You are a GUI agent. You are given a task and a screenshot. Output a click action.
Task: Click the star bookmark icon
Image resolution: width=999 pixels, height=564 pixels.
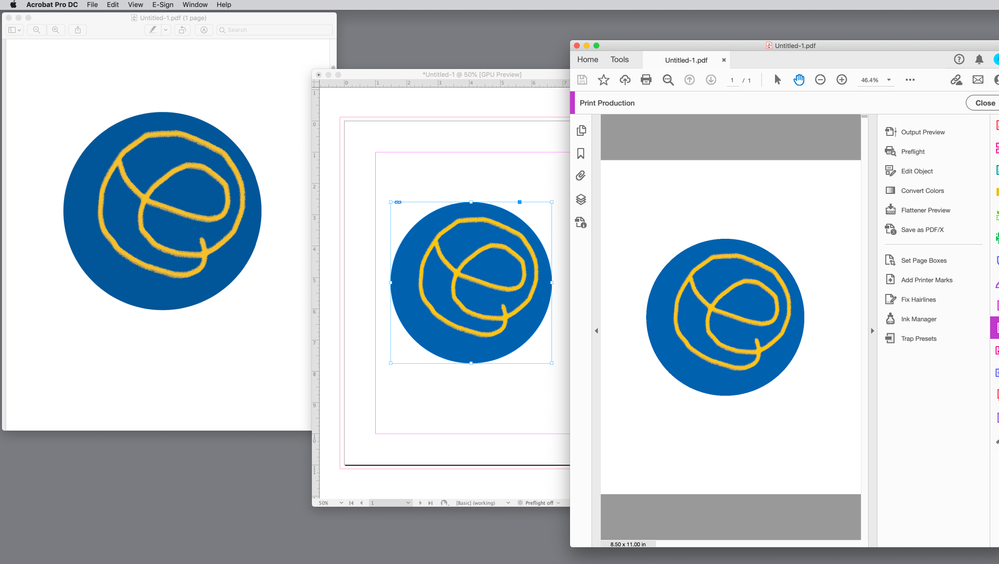pos(603,80)
